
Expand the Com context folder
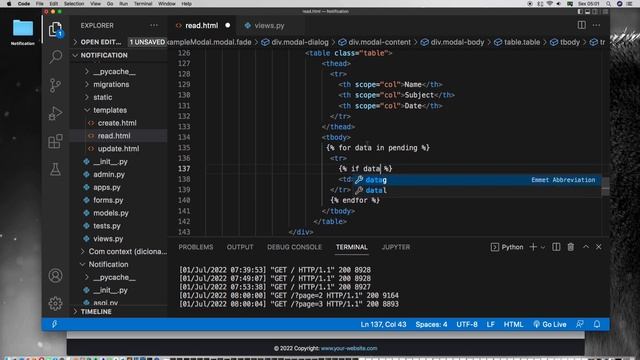point(127,251)
